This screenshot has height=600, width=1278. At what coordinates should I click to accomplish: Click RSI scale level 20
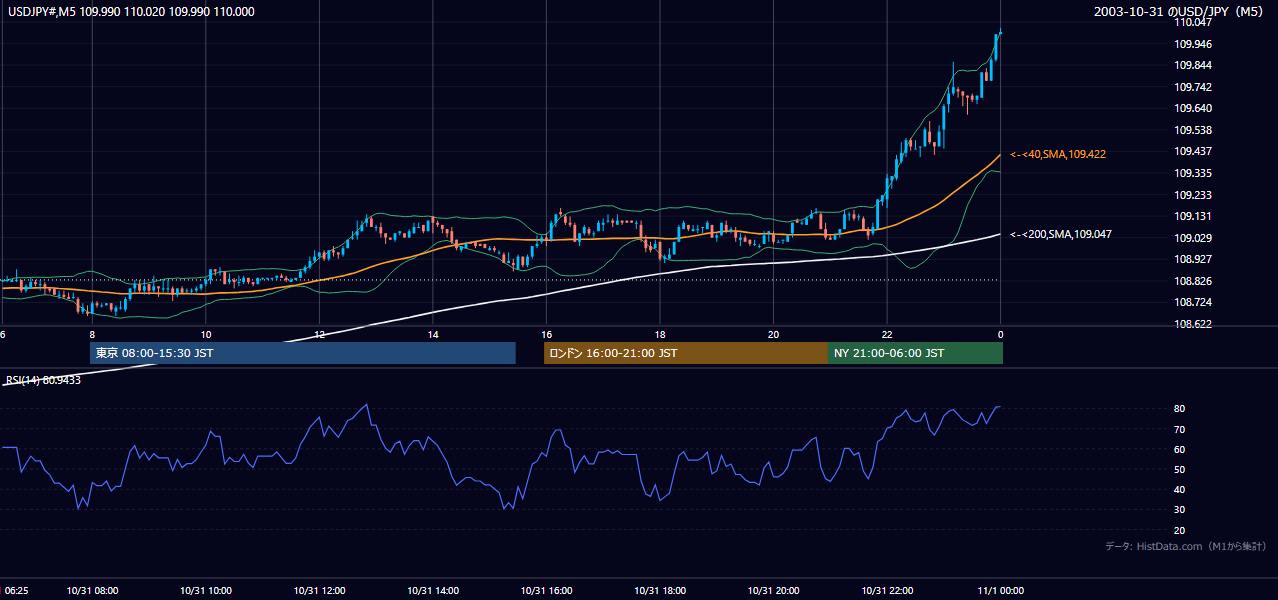point(1180,530)
